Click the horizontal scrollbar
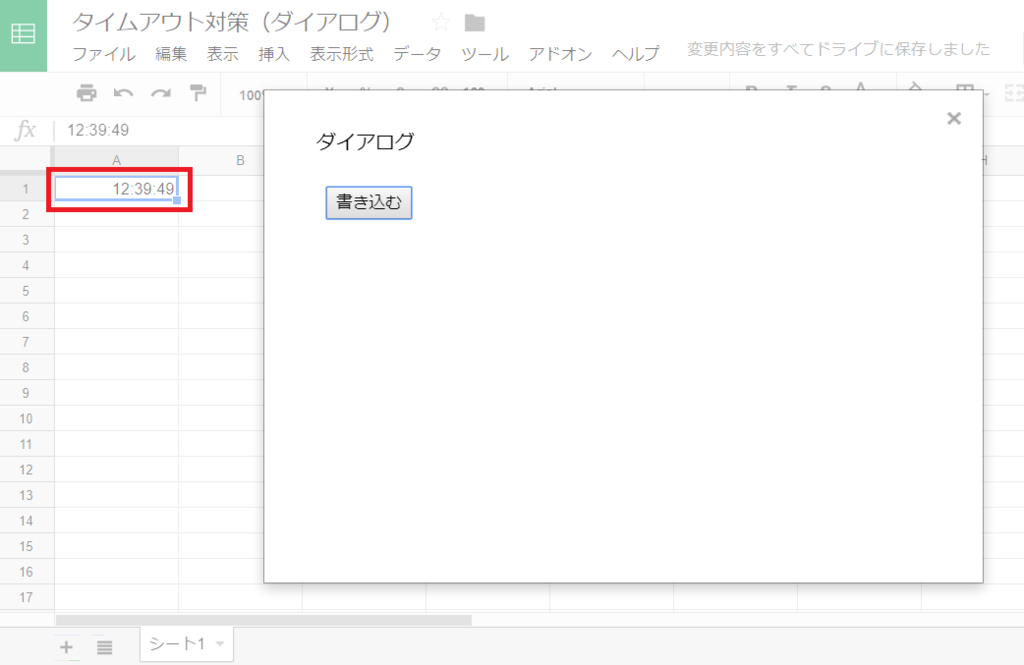This screenshot has height=665, width=1024. (x=264, y=620)
